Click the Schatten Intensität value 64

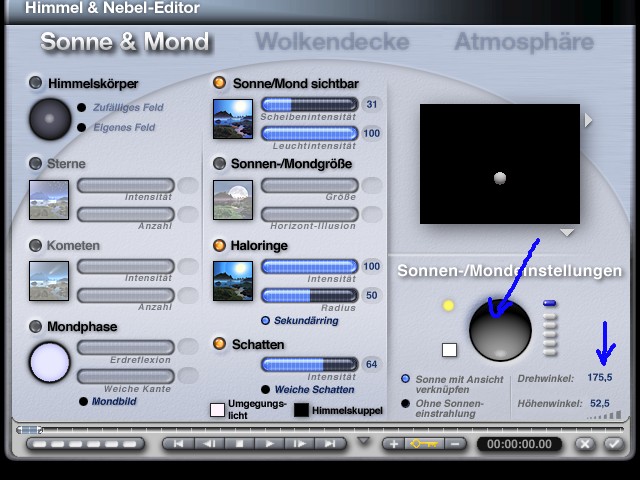[372, 364]
